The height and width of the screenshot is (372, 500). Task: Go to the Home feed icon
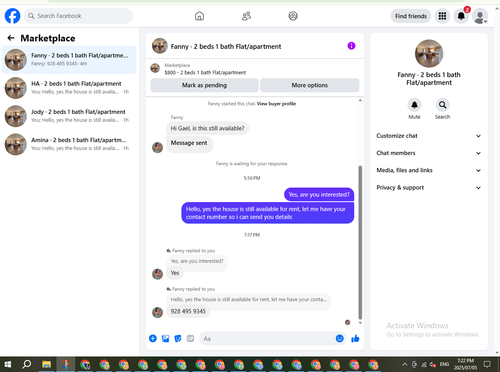coord(199,16)
